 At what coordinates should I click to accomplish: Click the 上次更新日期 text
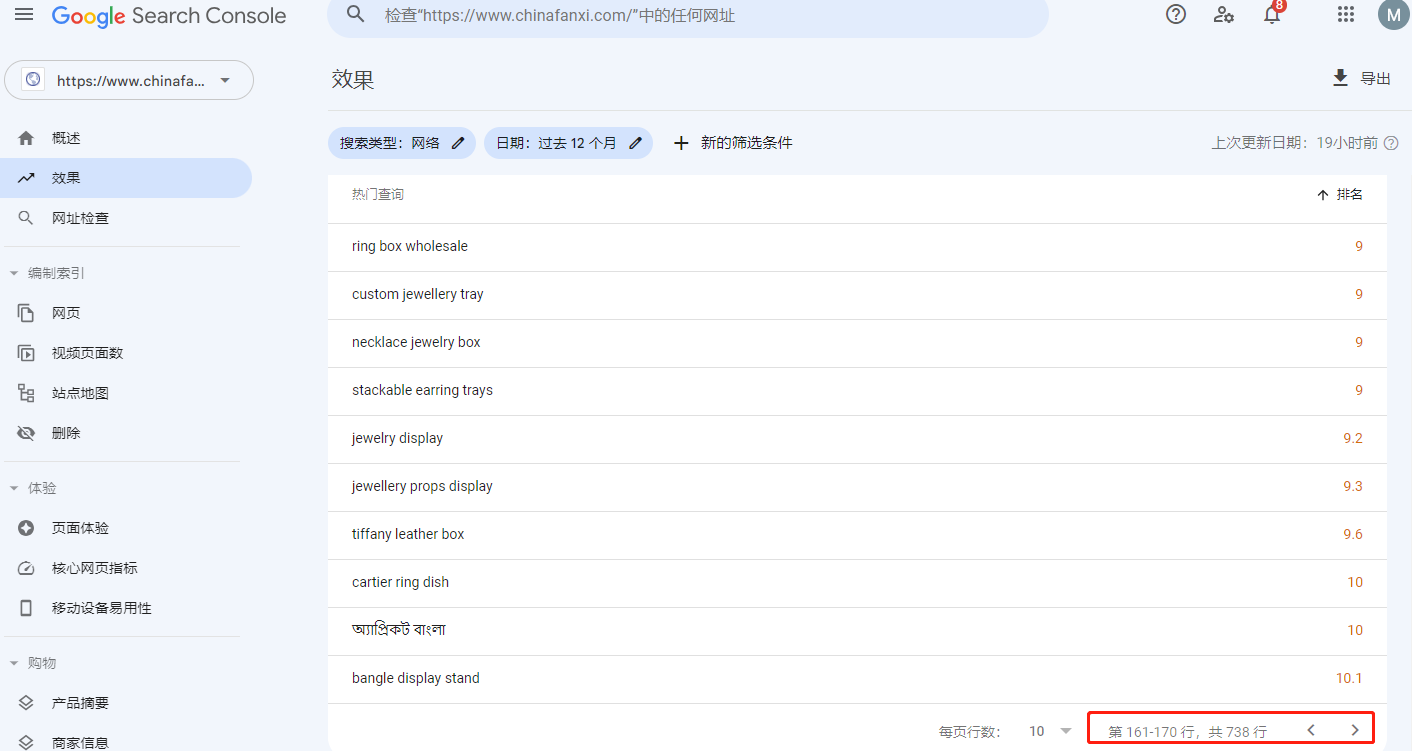click(x=1294, y=143)
